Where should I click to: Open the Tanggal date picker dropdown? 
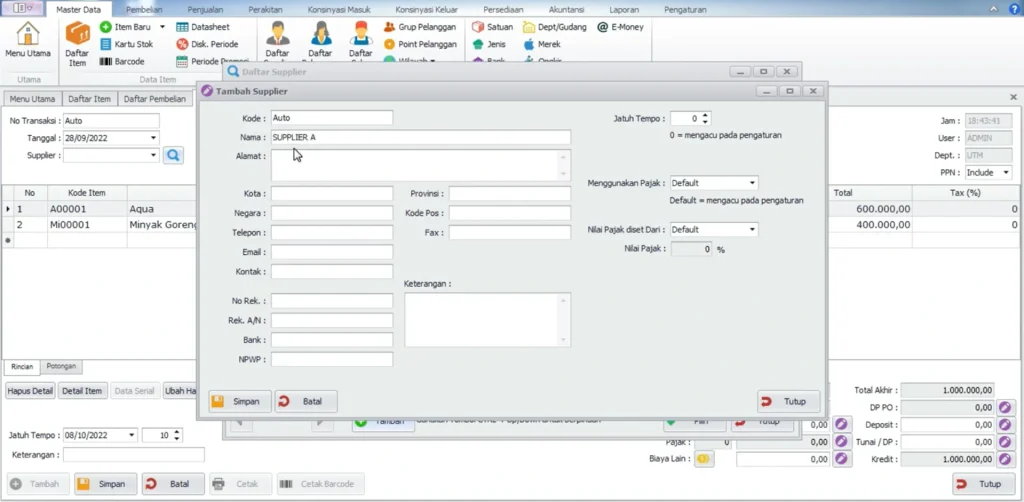[153, 138]
